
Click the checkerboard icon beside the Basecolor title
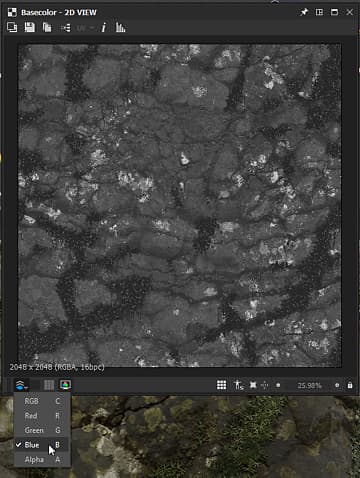[12, 12]
